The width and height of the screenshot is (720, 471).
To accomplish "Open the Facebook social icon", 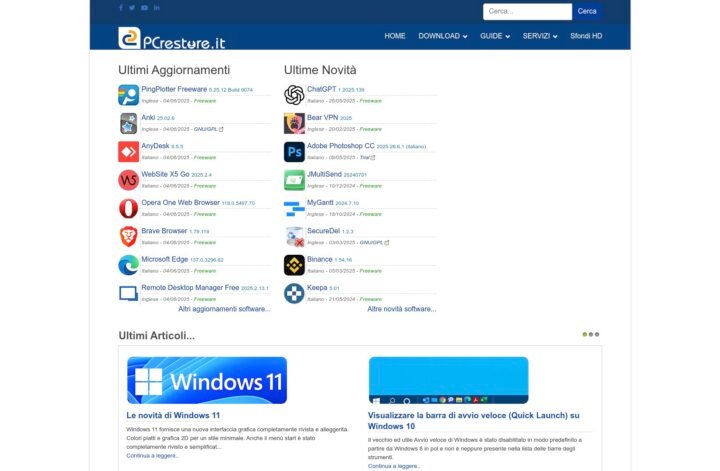I will point(121,8).
